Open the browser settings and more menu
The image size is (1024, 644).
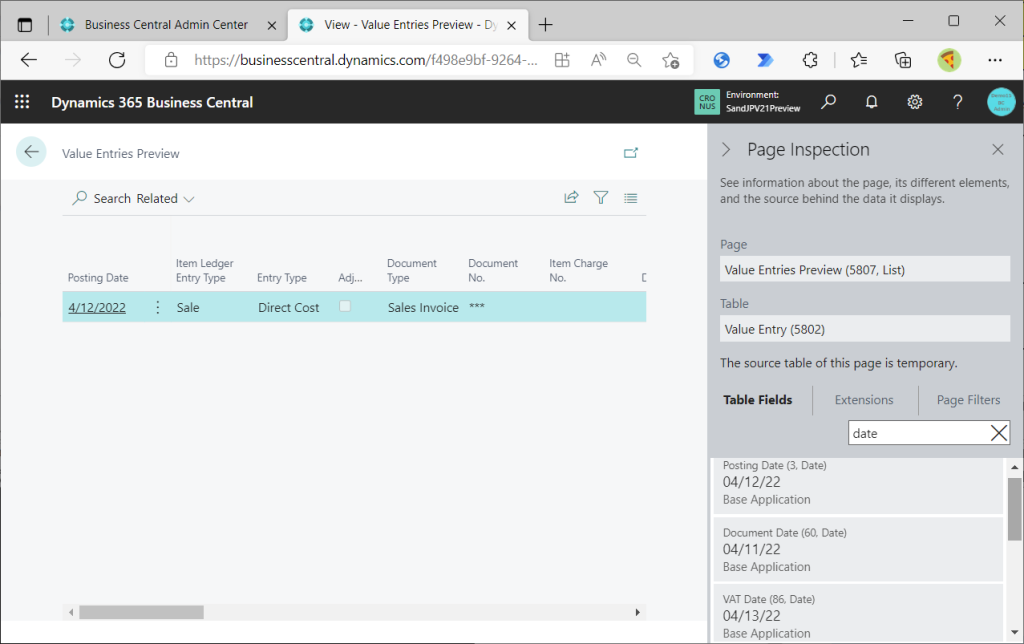point(995,60)
